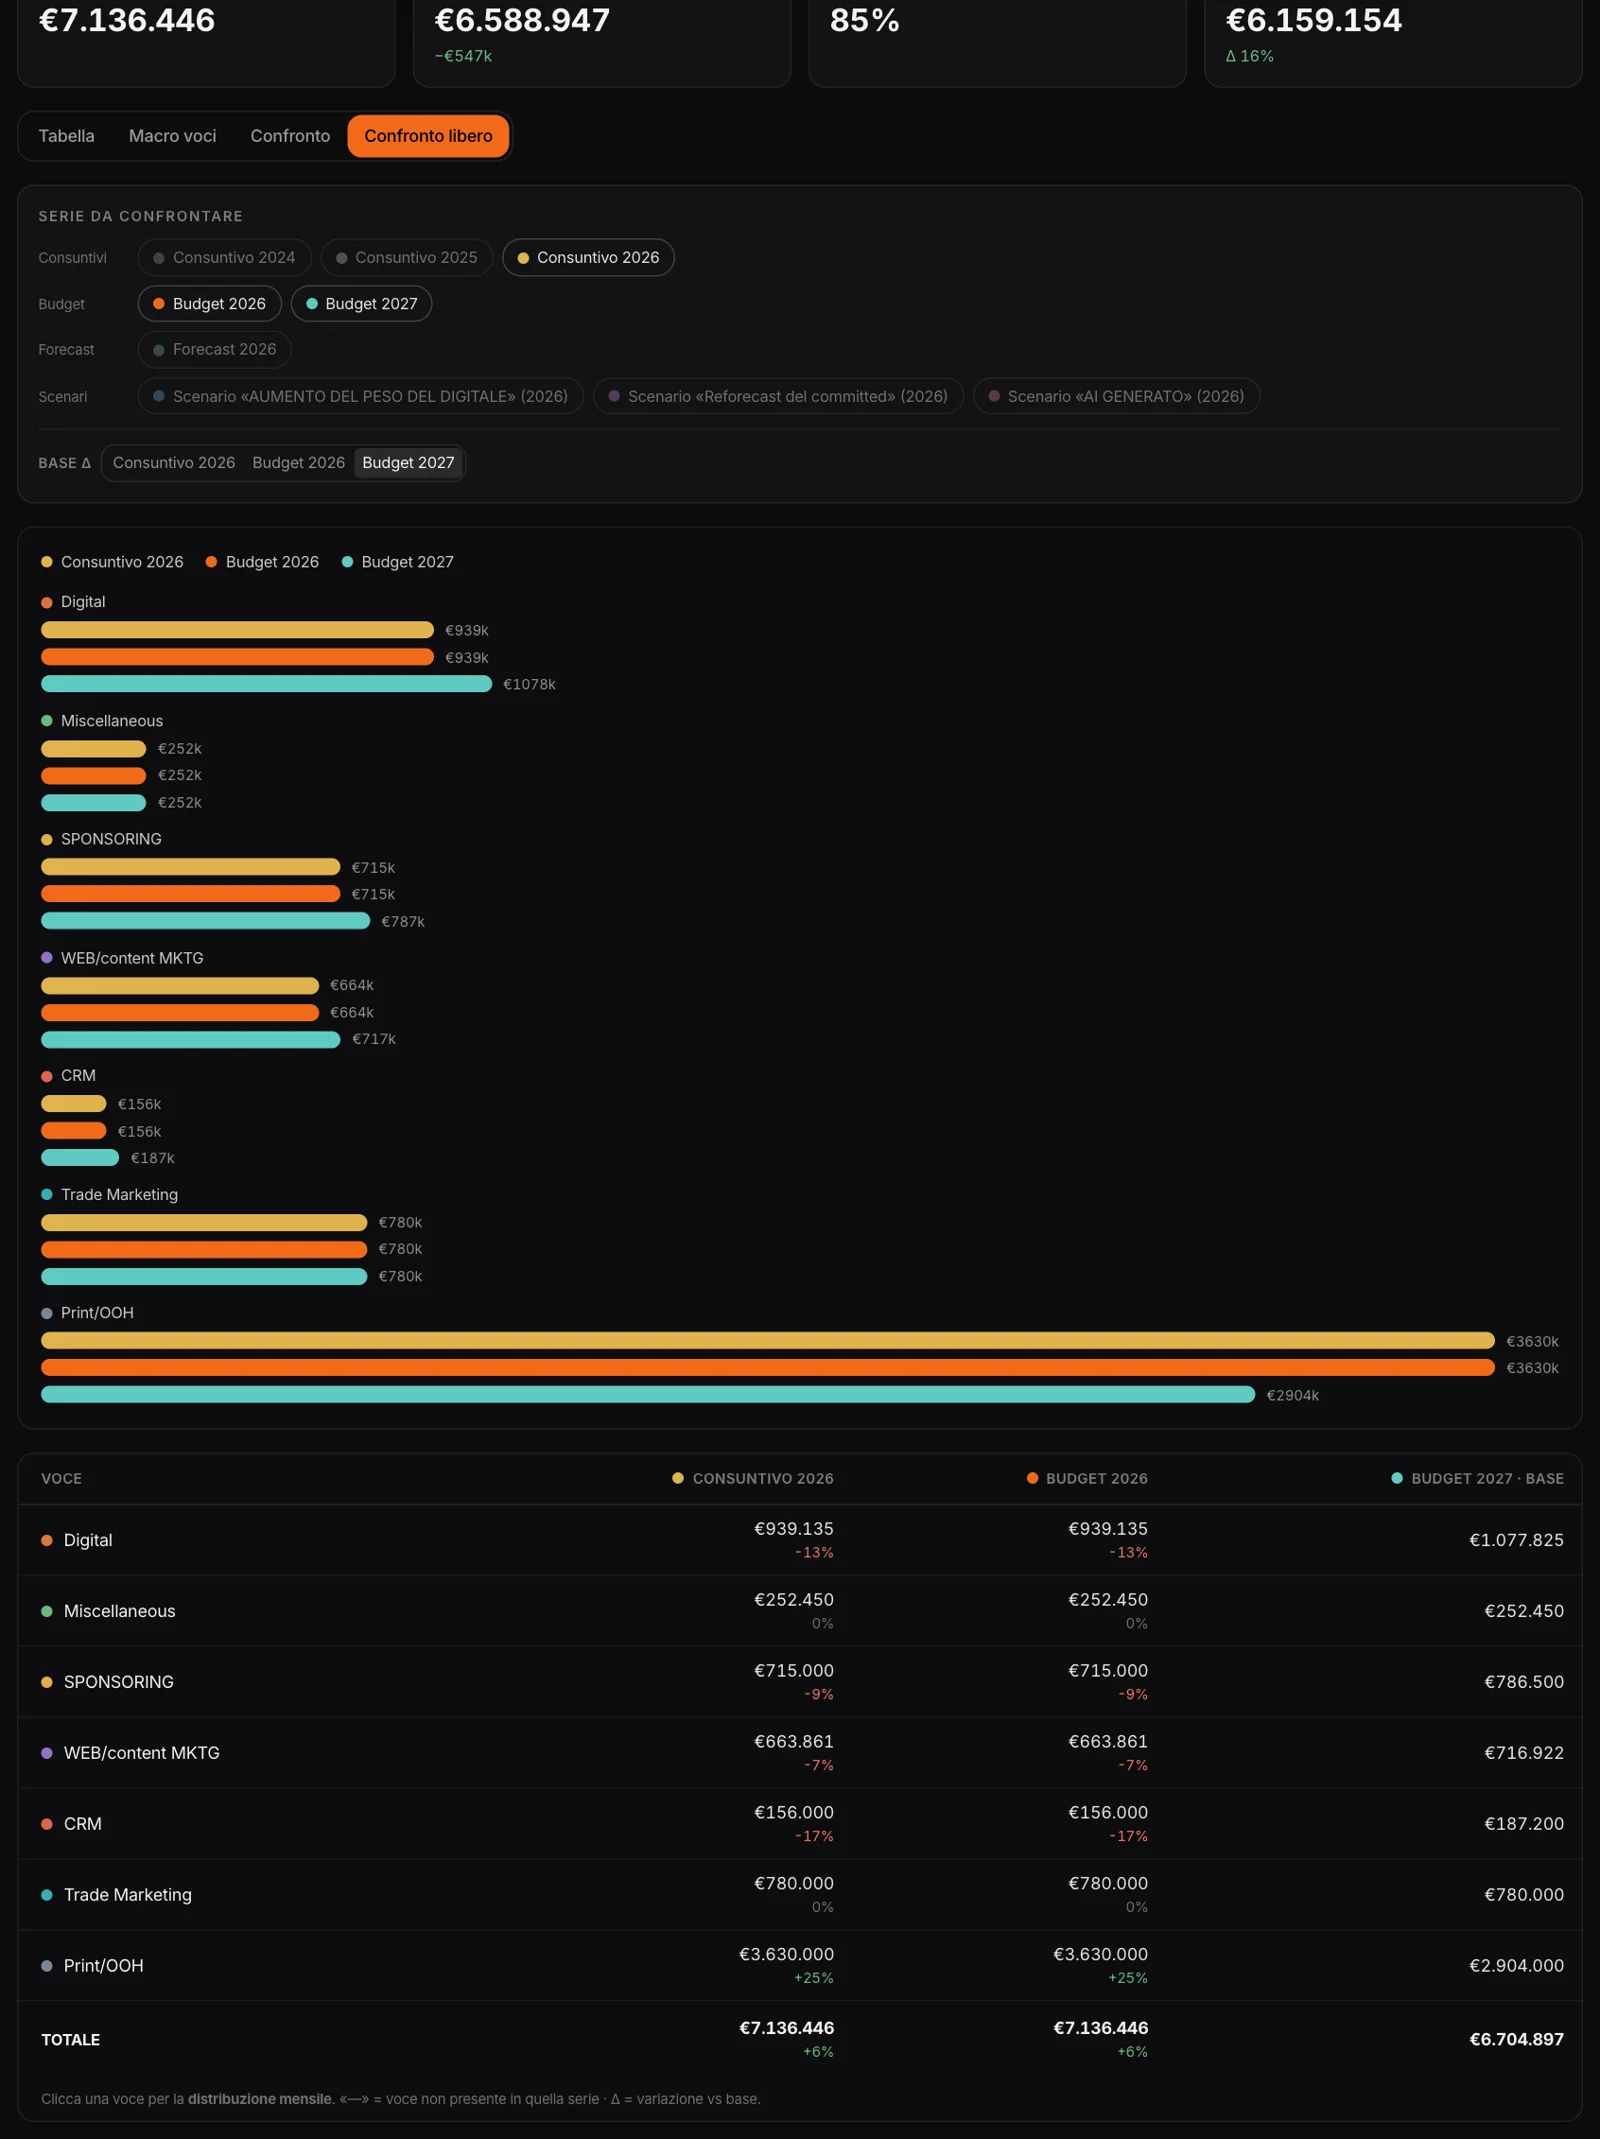This screenshot has height=2139, width=1600.
Task: Switch to the Tabella tab
Action: click(x=66, y=136)
